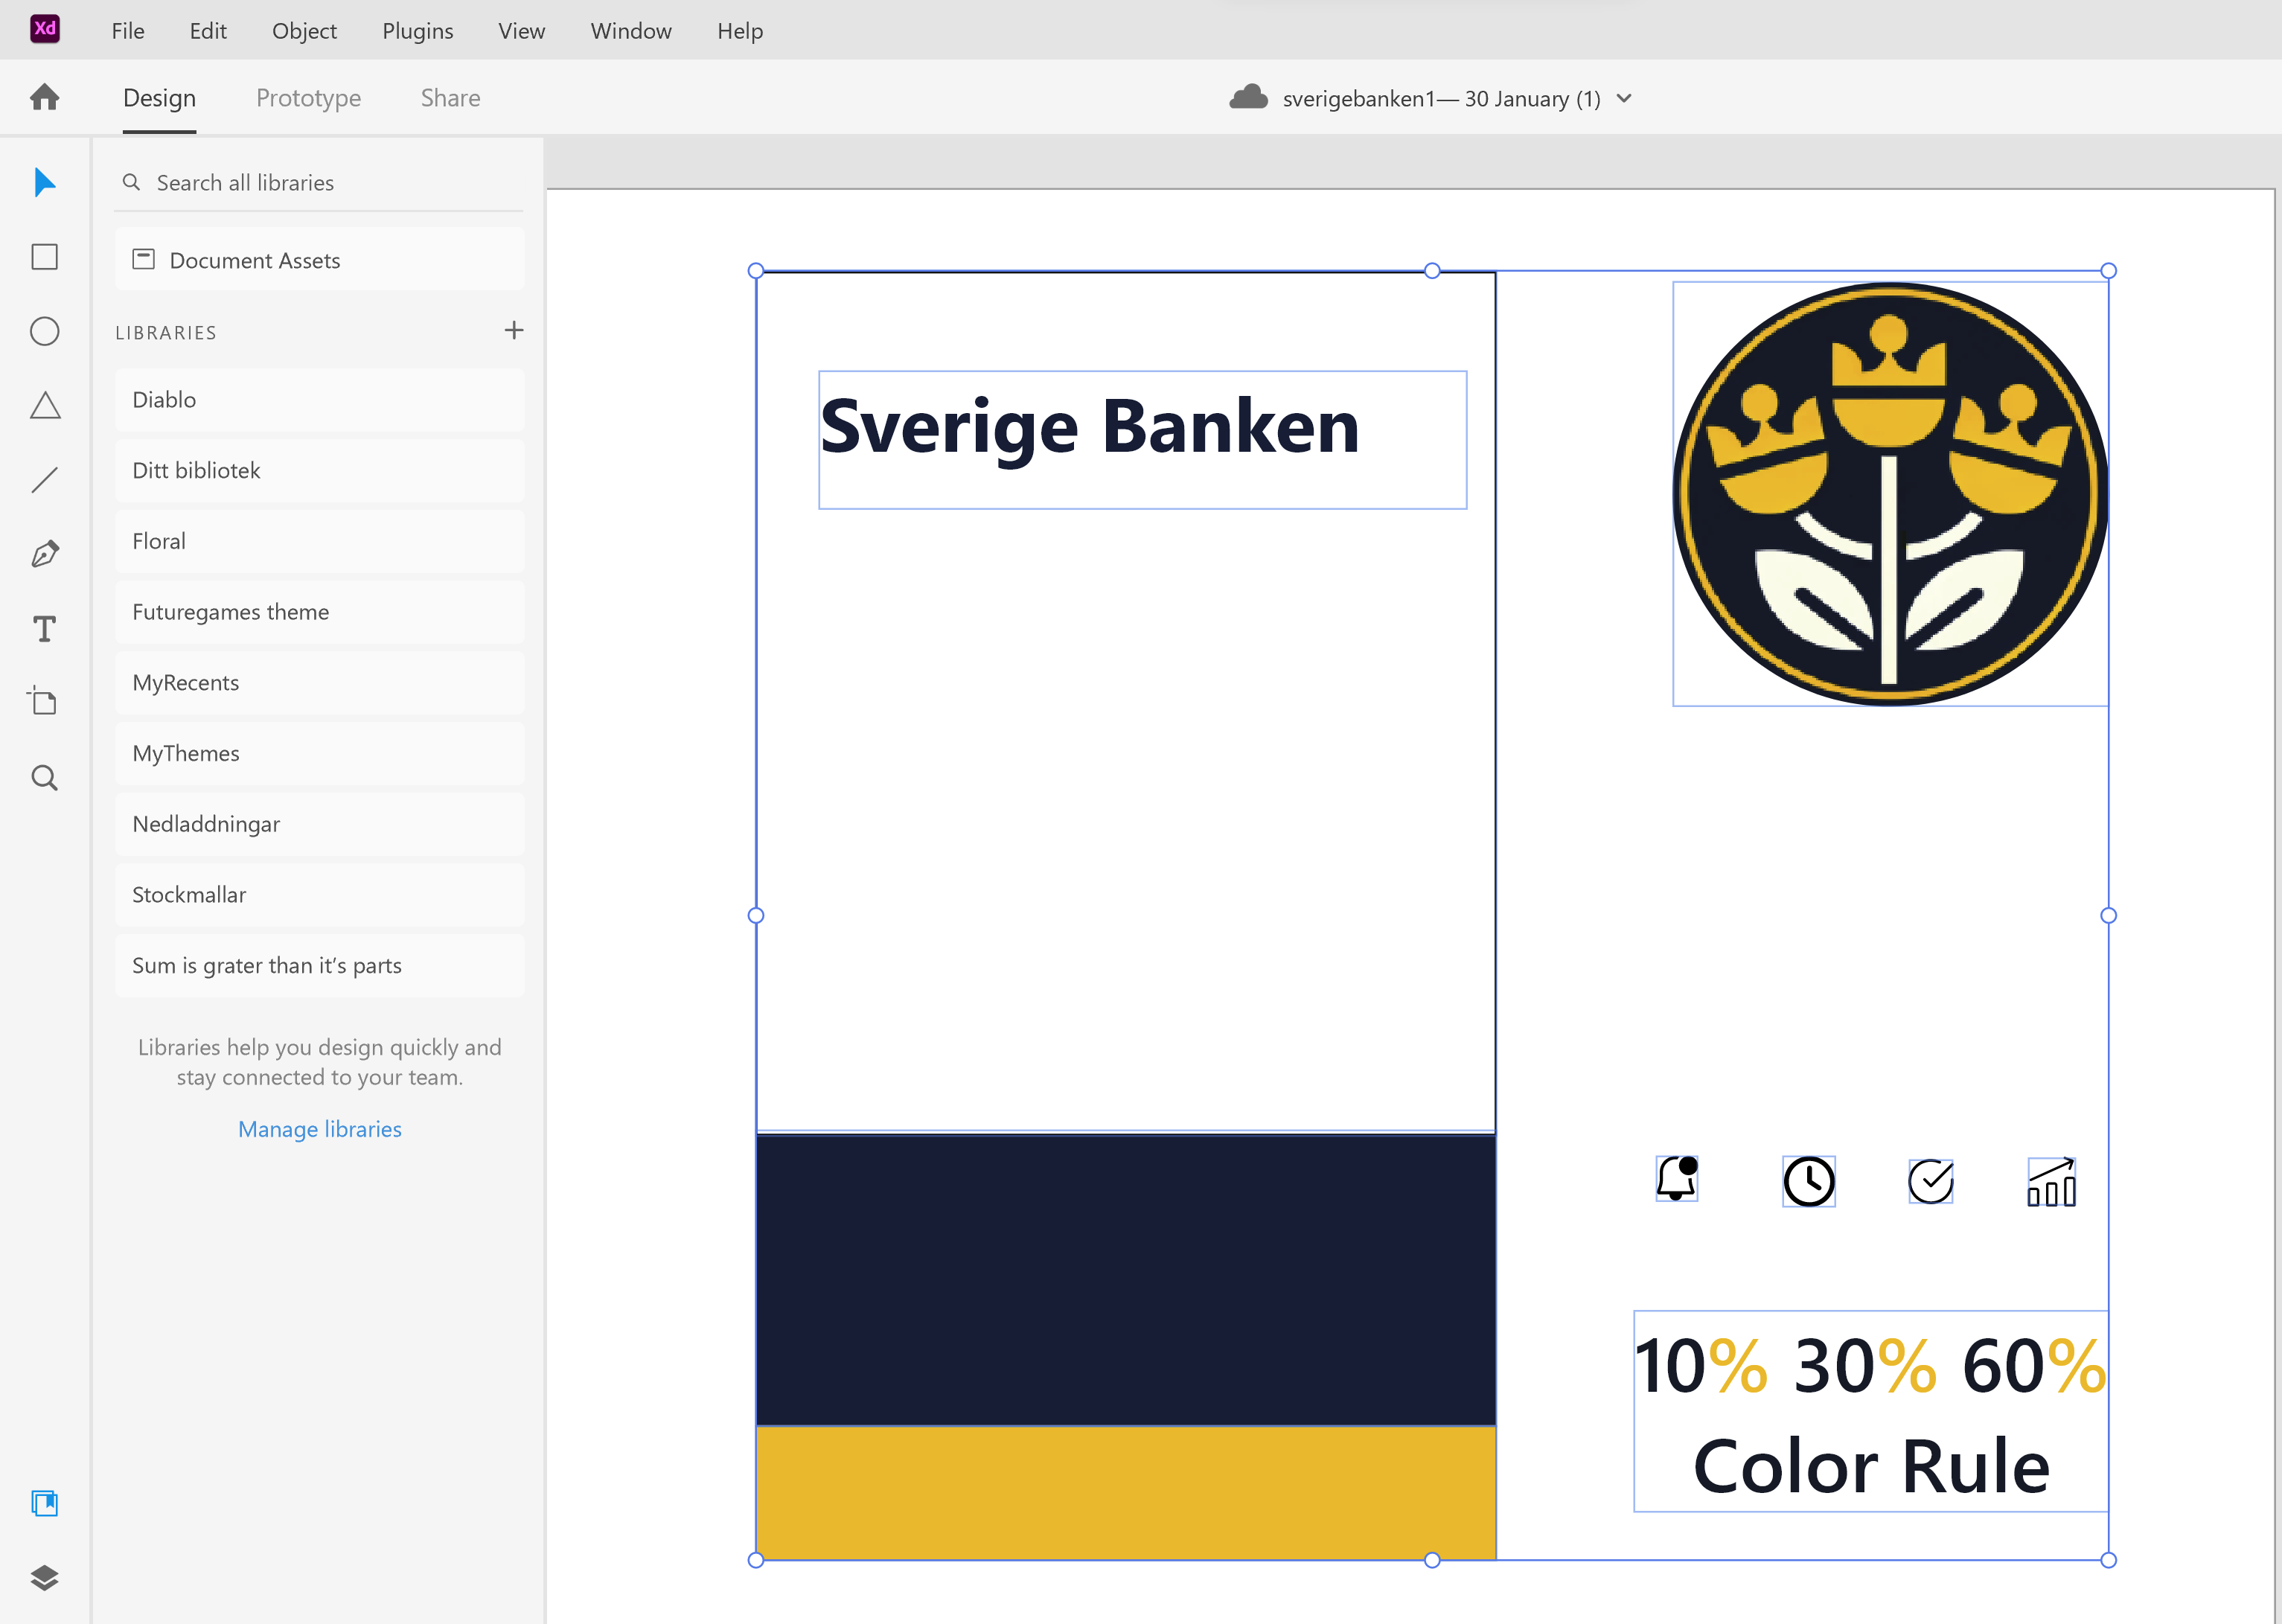Open the Libraries panel icon

[x=45, y=1503]
